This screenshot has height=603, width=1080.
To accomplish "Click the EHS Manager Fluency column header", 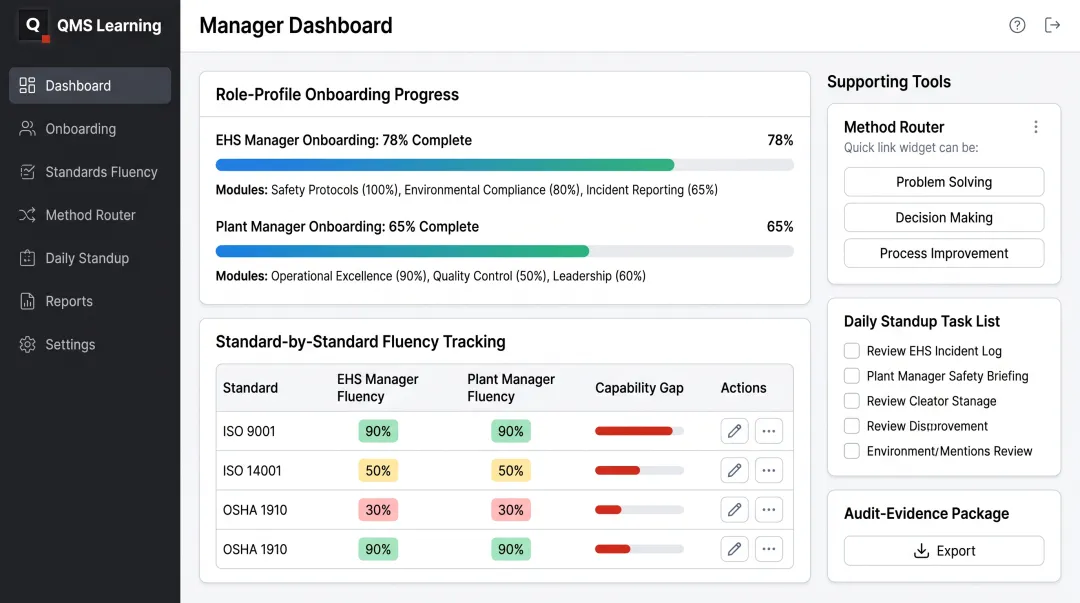I will 377,388.
